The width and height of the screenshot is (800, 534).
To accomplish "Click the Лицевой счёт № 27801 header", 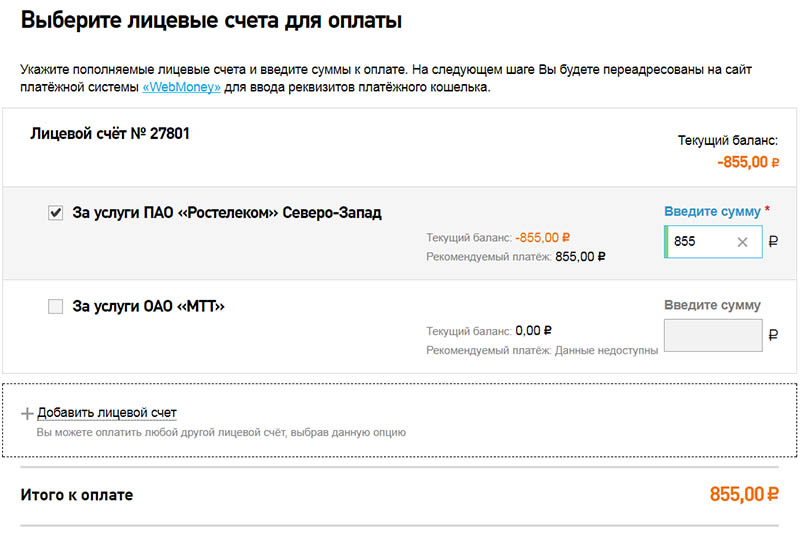I will [110, 134].
